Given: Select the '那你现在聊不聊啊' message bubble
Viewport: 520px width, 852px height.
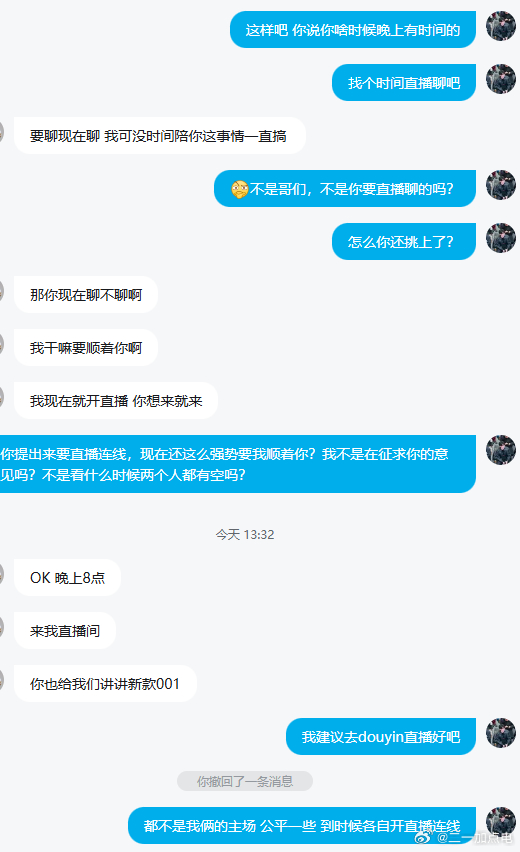Looking at the screenshot, I should click(86, 295).
